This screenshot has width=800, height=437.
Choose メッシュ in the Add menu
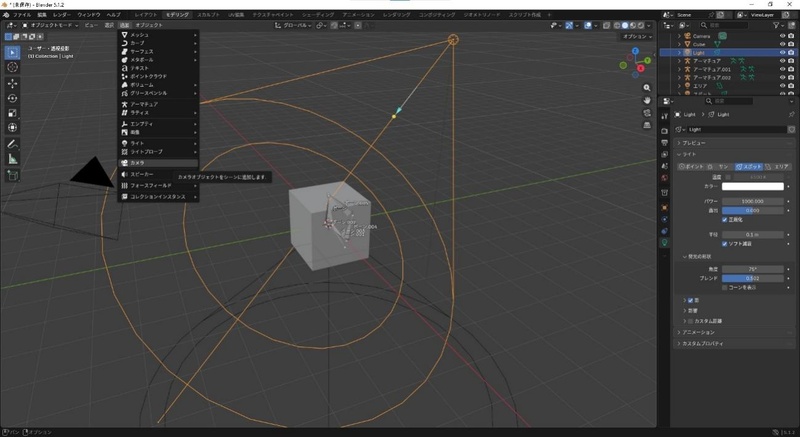pos(158,35)
